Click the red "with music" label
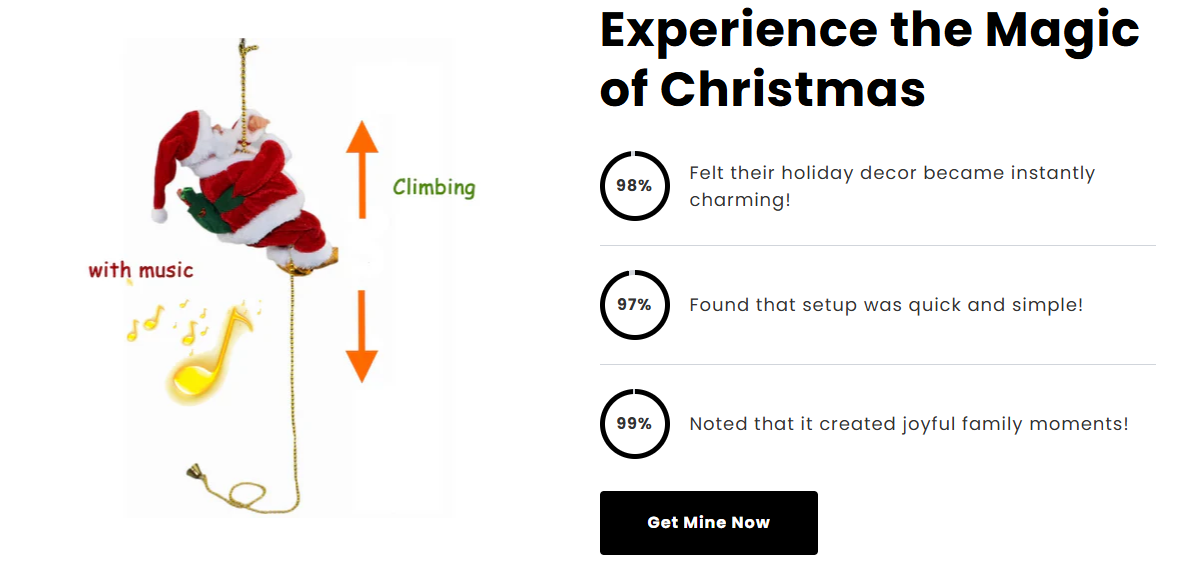 [x=140, y=270]
